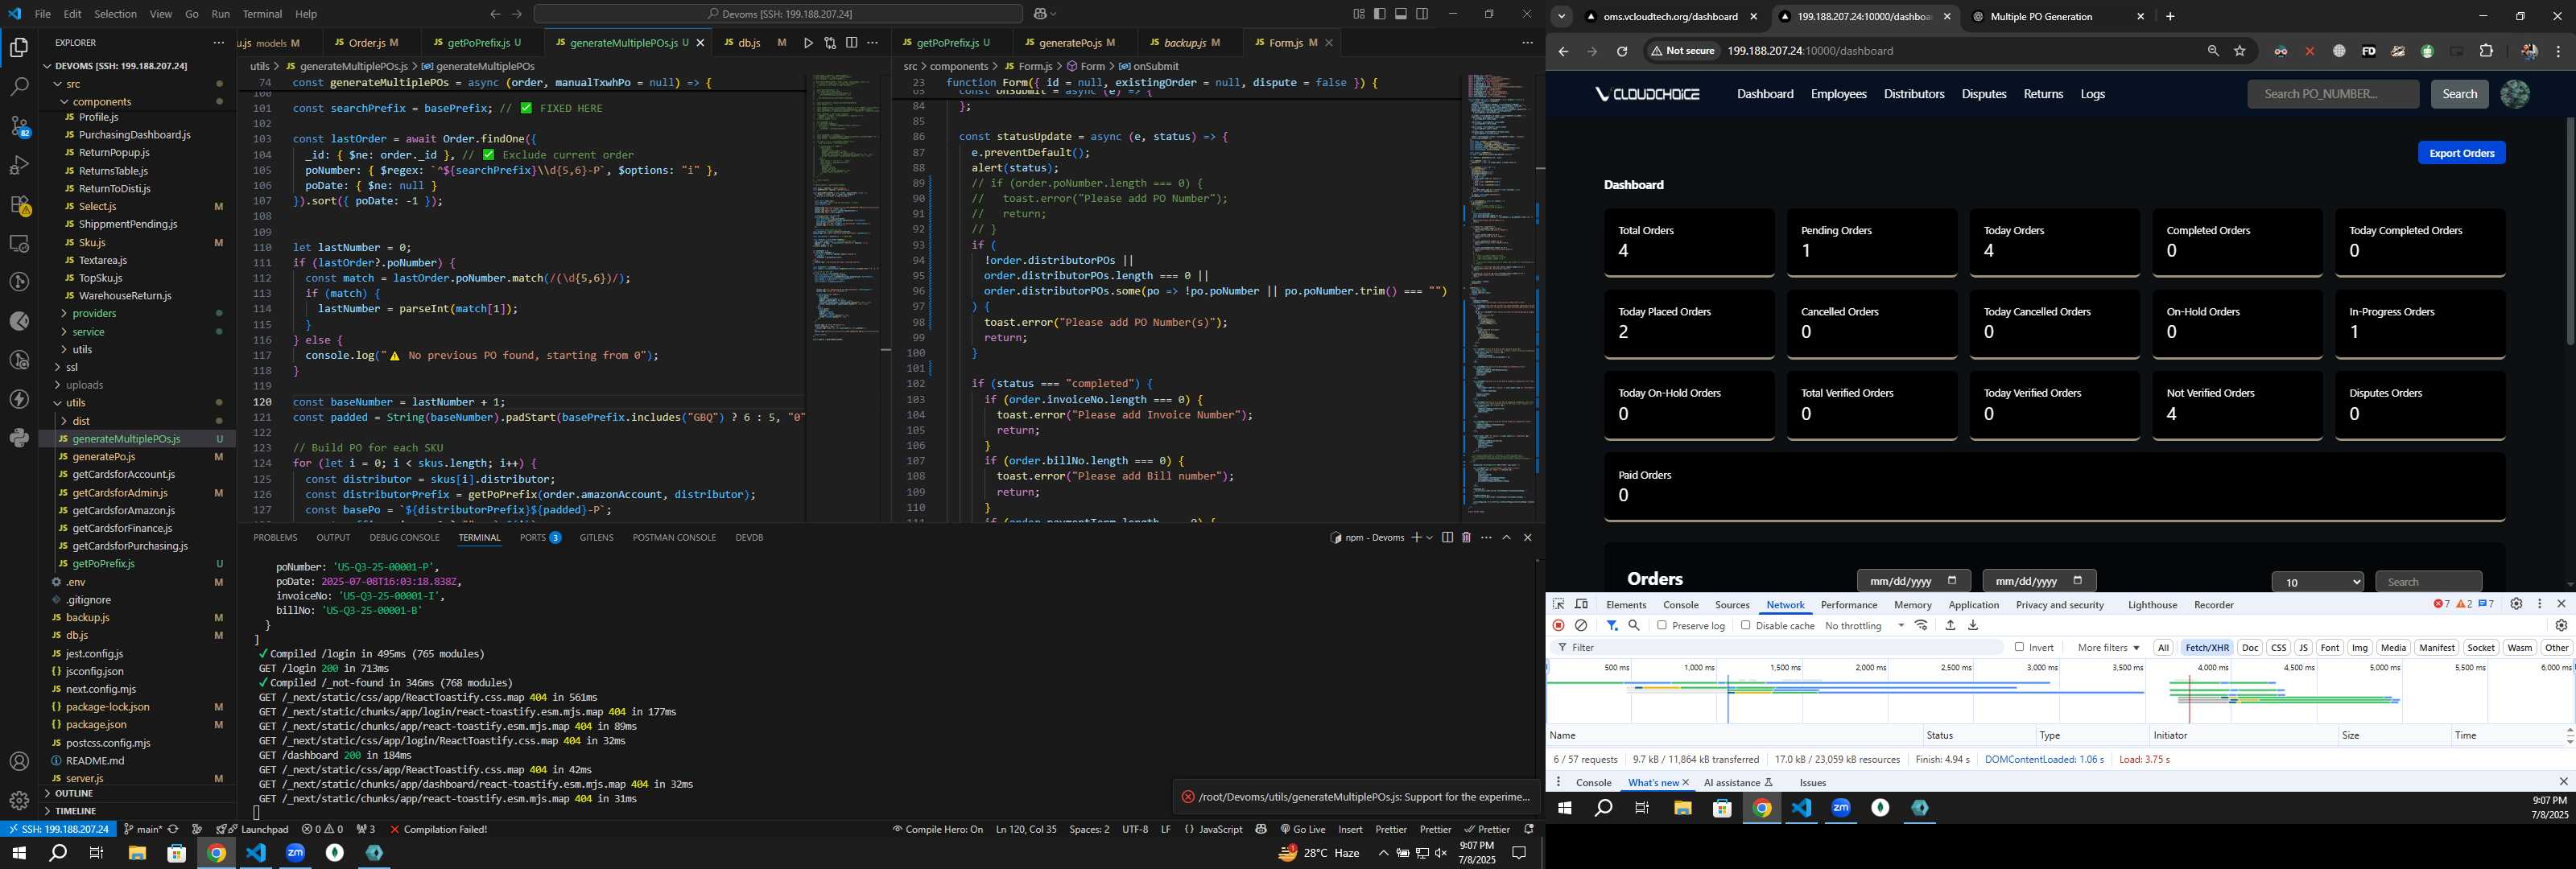Screen dimensions: 2576x869
Task: Open the No throttling dropdown
Action: (1864, 625)
